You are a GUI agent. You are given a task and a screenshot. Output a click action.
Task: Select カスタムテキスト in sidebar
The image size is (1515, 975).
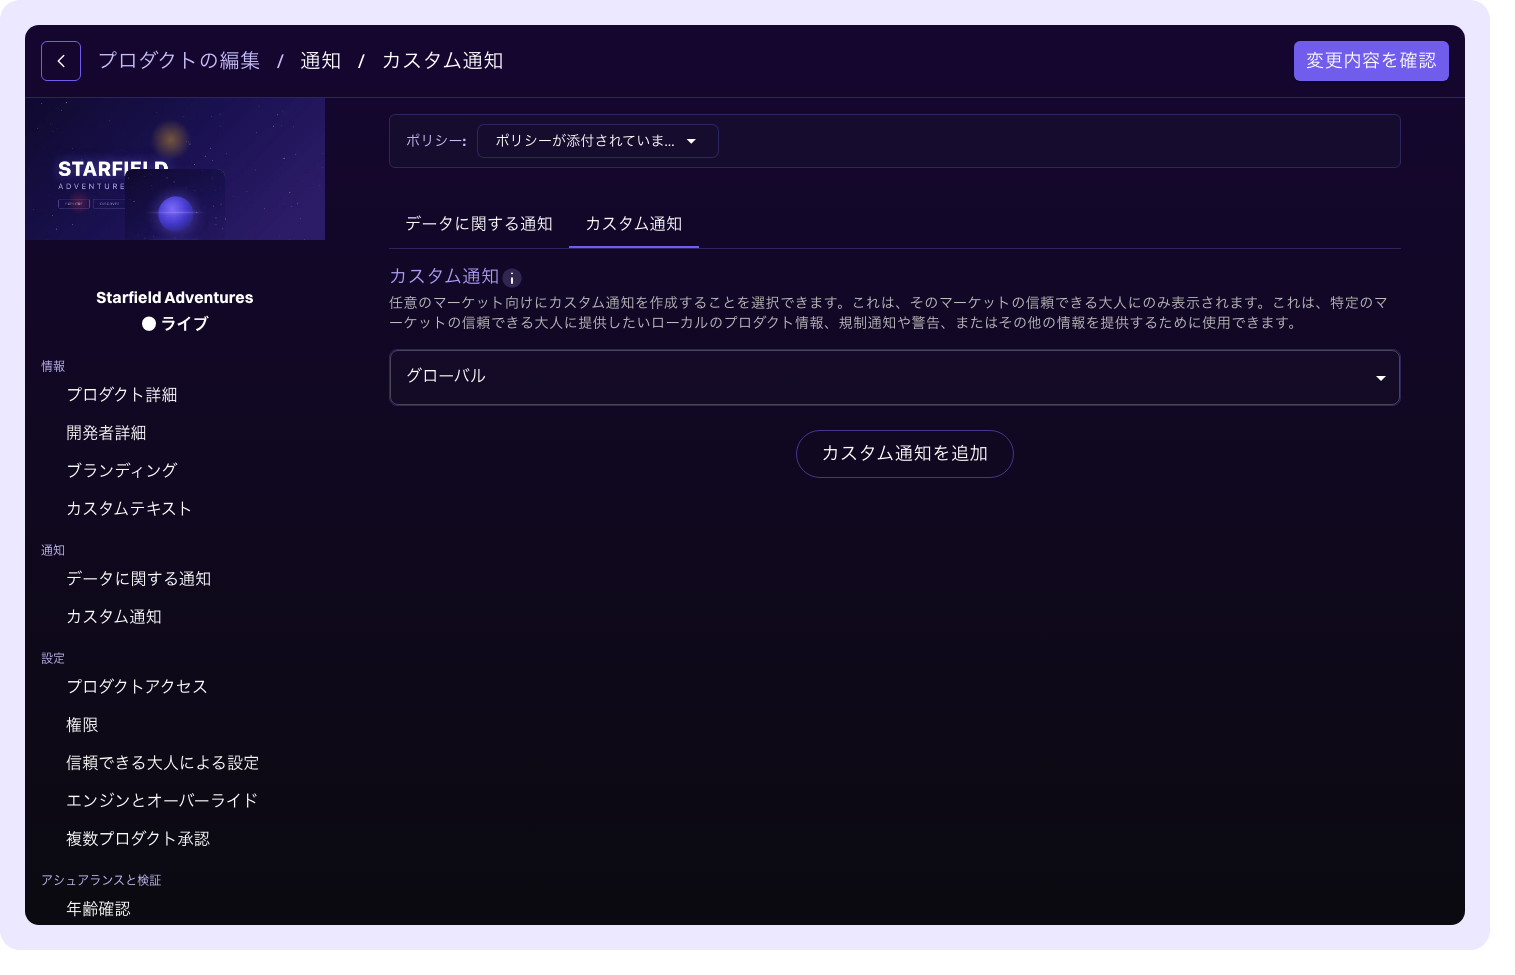click(x=129, y=509)
